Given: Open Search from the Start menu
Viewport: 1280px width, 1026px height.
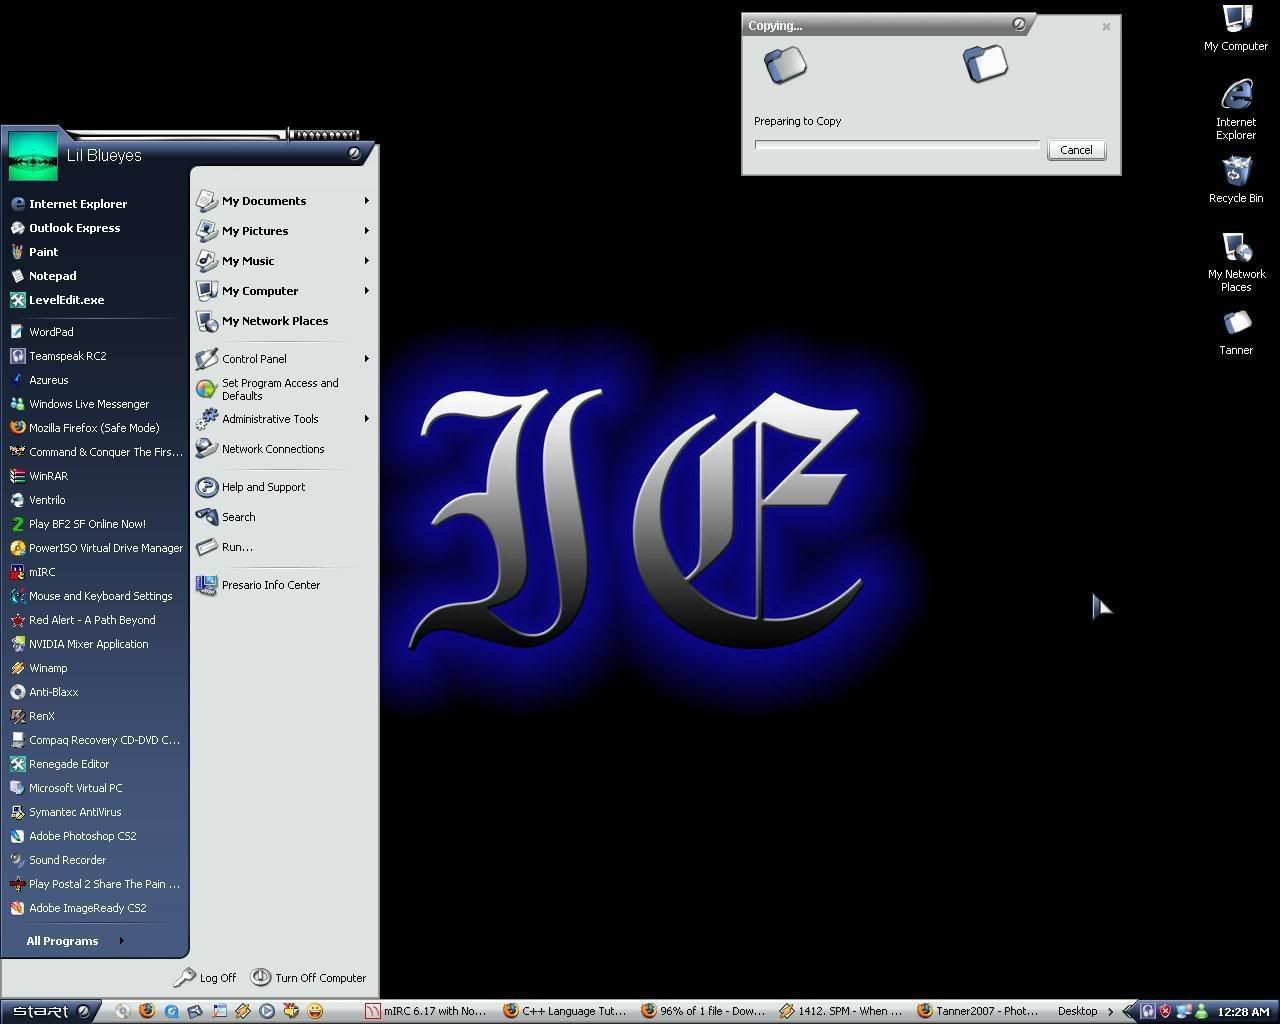Looking at the screenshot, I should coord(225,517).
